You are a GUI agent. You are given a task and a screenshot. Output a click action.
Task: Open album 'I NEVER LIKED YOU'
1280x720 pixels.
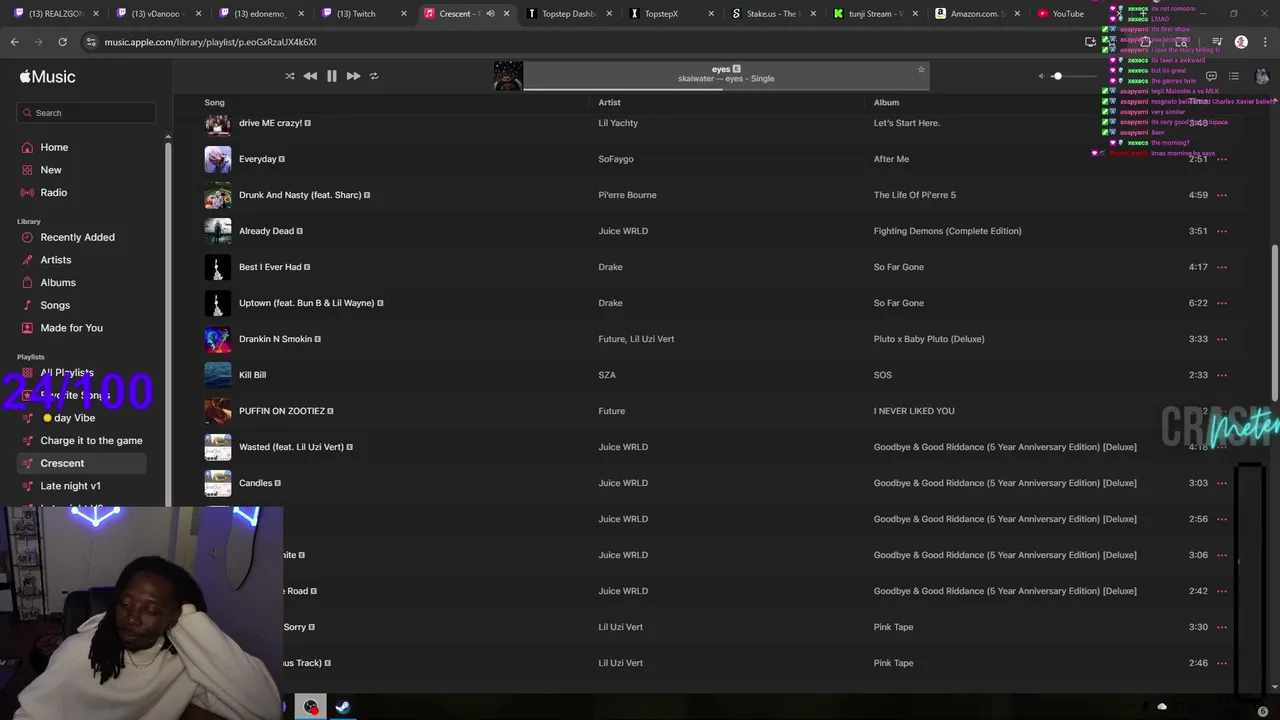[x=914, y=411]
